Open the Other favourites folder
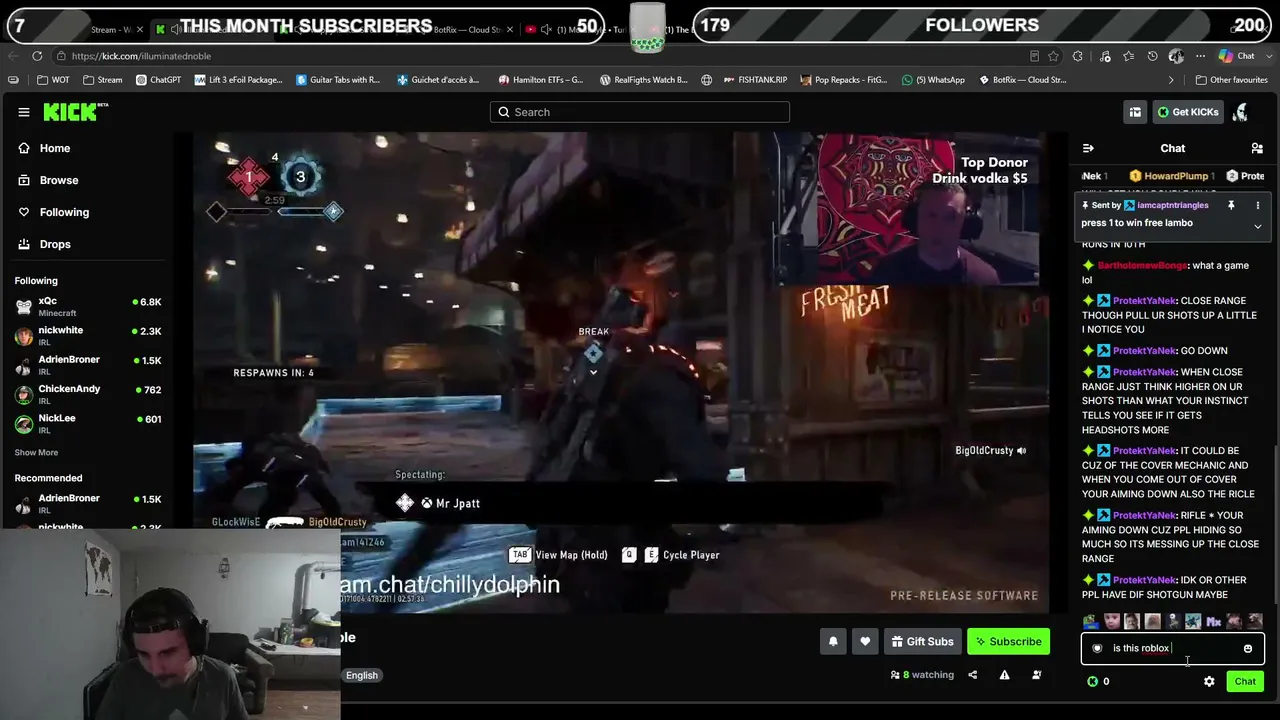Screen dimensions: 1280x720 click(x=1231, y=80)
